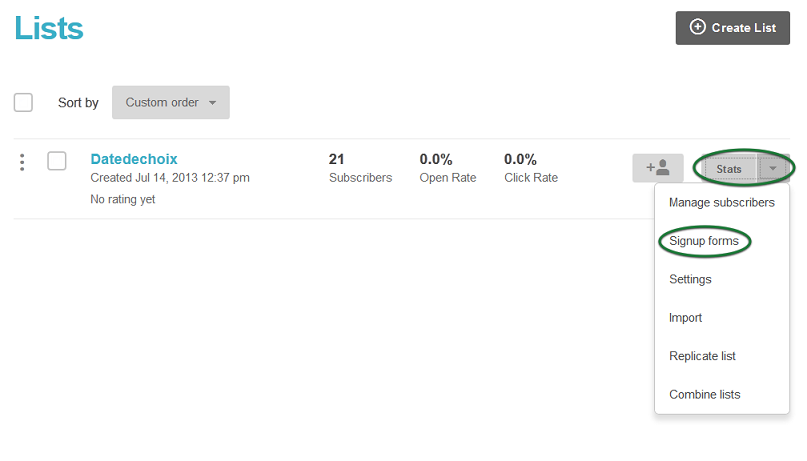
Task: Select Manage subscribers from the menu
Action: 722,203
